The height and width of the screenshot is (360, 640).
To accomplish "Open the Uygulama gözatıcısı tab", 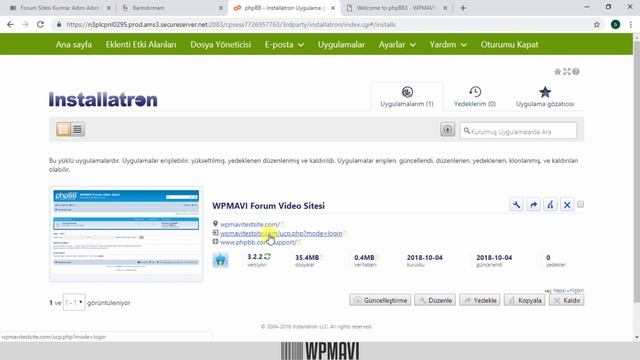I will pyautogui.click(x=545, y=97).
